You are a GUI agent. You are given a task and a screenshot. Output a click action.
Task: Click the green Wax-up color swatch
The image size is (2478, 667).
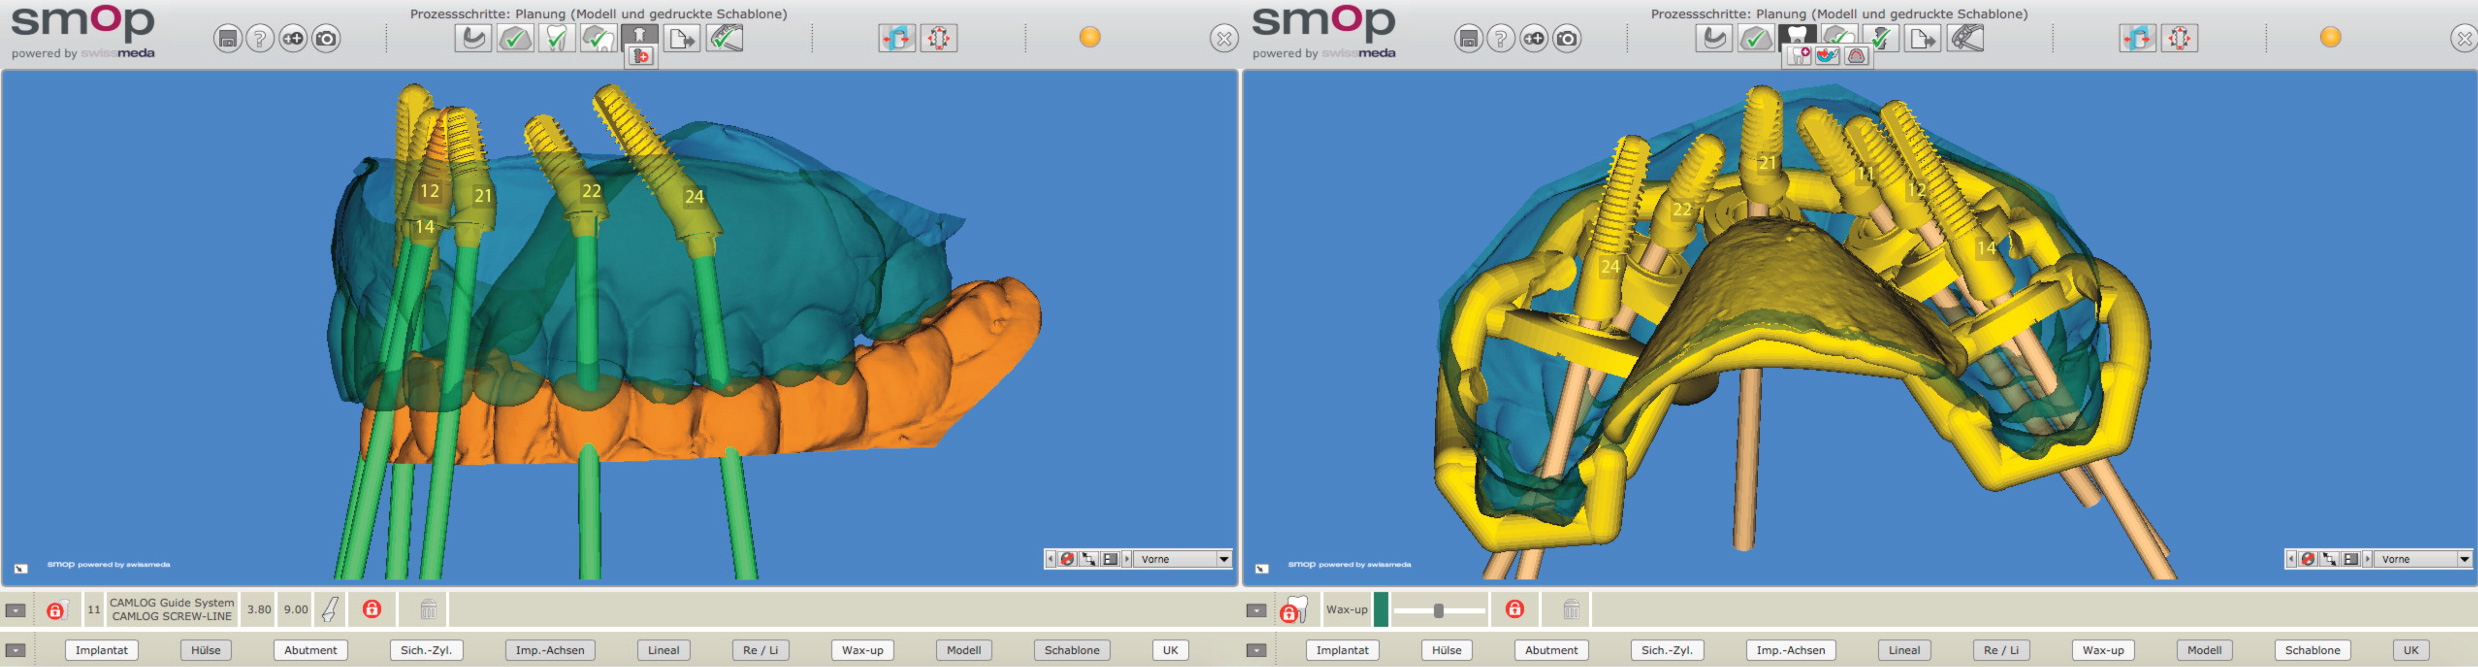pyautogui.click(x=1381, y=609)
